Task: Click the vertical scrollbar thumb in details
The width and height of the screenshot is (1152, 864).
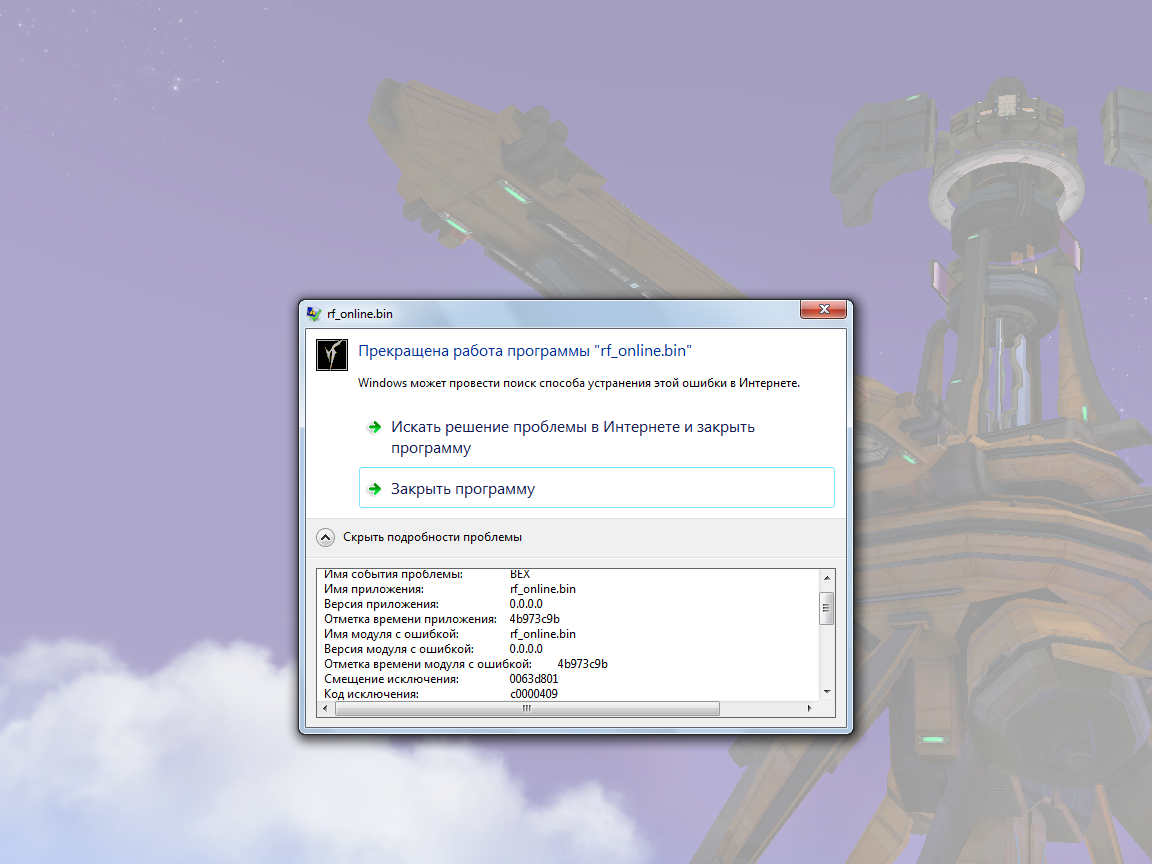Action: (x=827, y=608)
